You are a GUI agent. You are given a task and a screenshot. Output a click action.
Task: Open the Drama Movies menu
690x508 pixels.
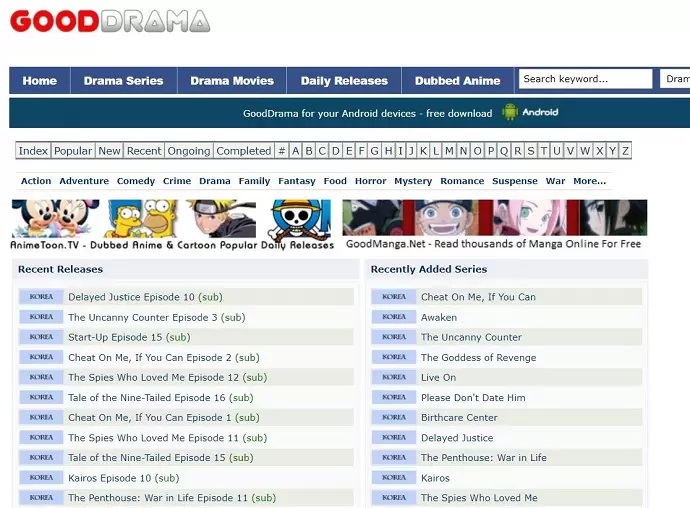(x=232, y=81)
